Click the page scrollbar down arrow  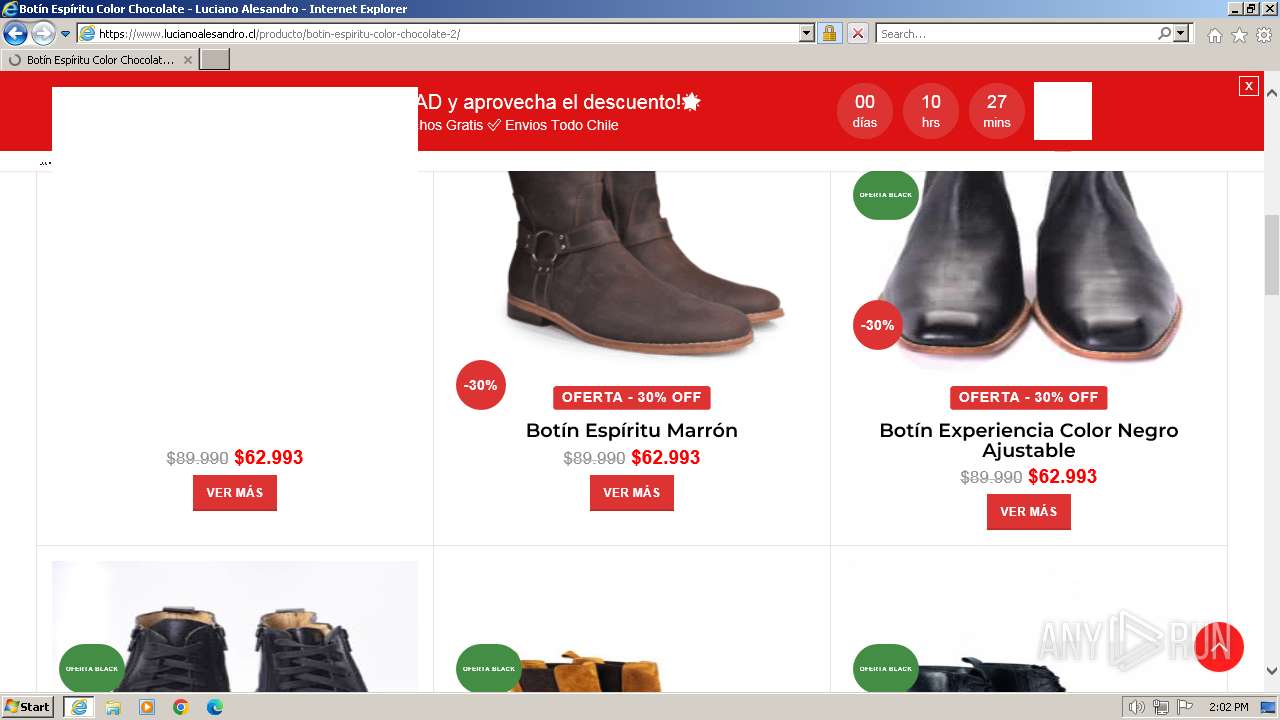(x=1272, y=671)
